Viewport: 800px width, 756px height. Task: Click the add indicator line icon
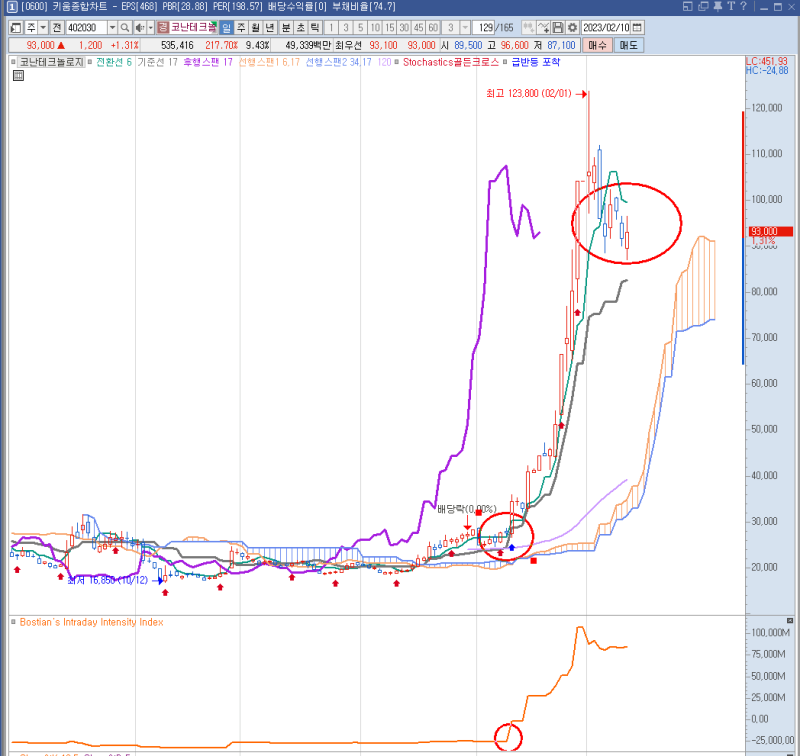point(543,28)
